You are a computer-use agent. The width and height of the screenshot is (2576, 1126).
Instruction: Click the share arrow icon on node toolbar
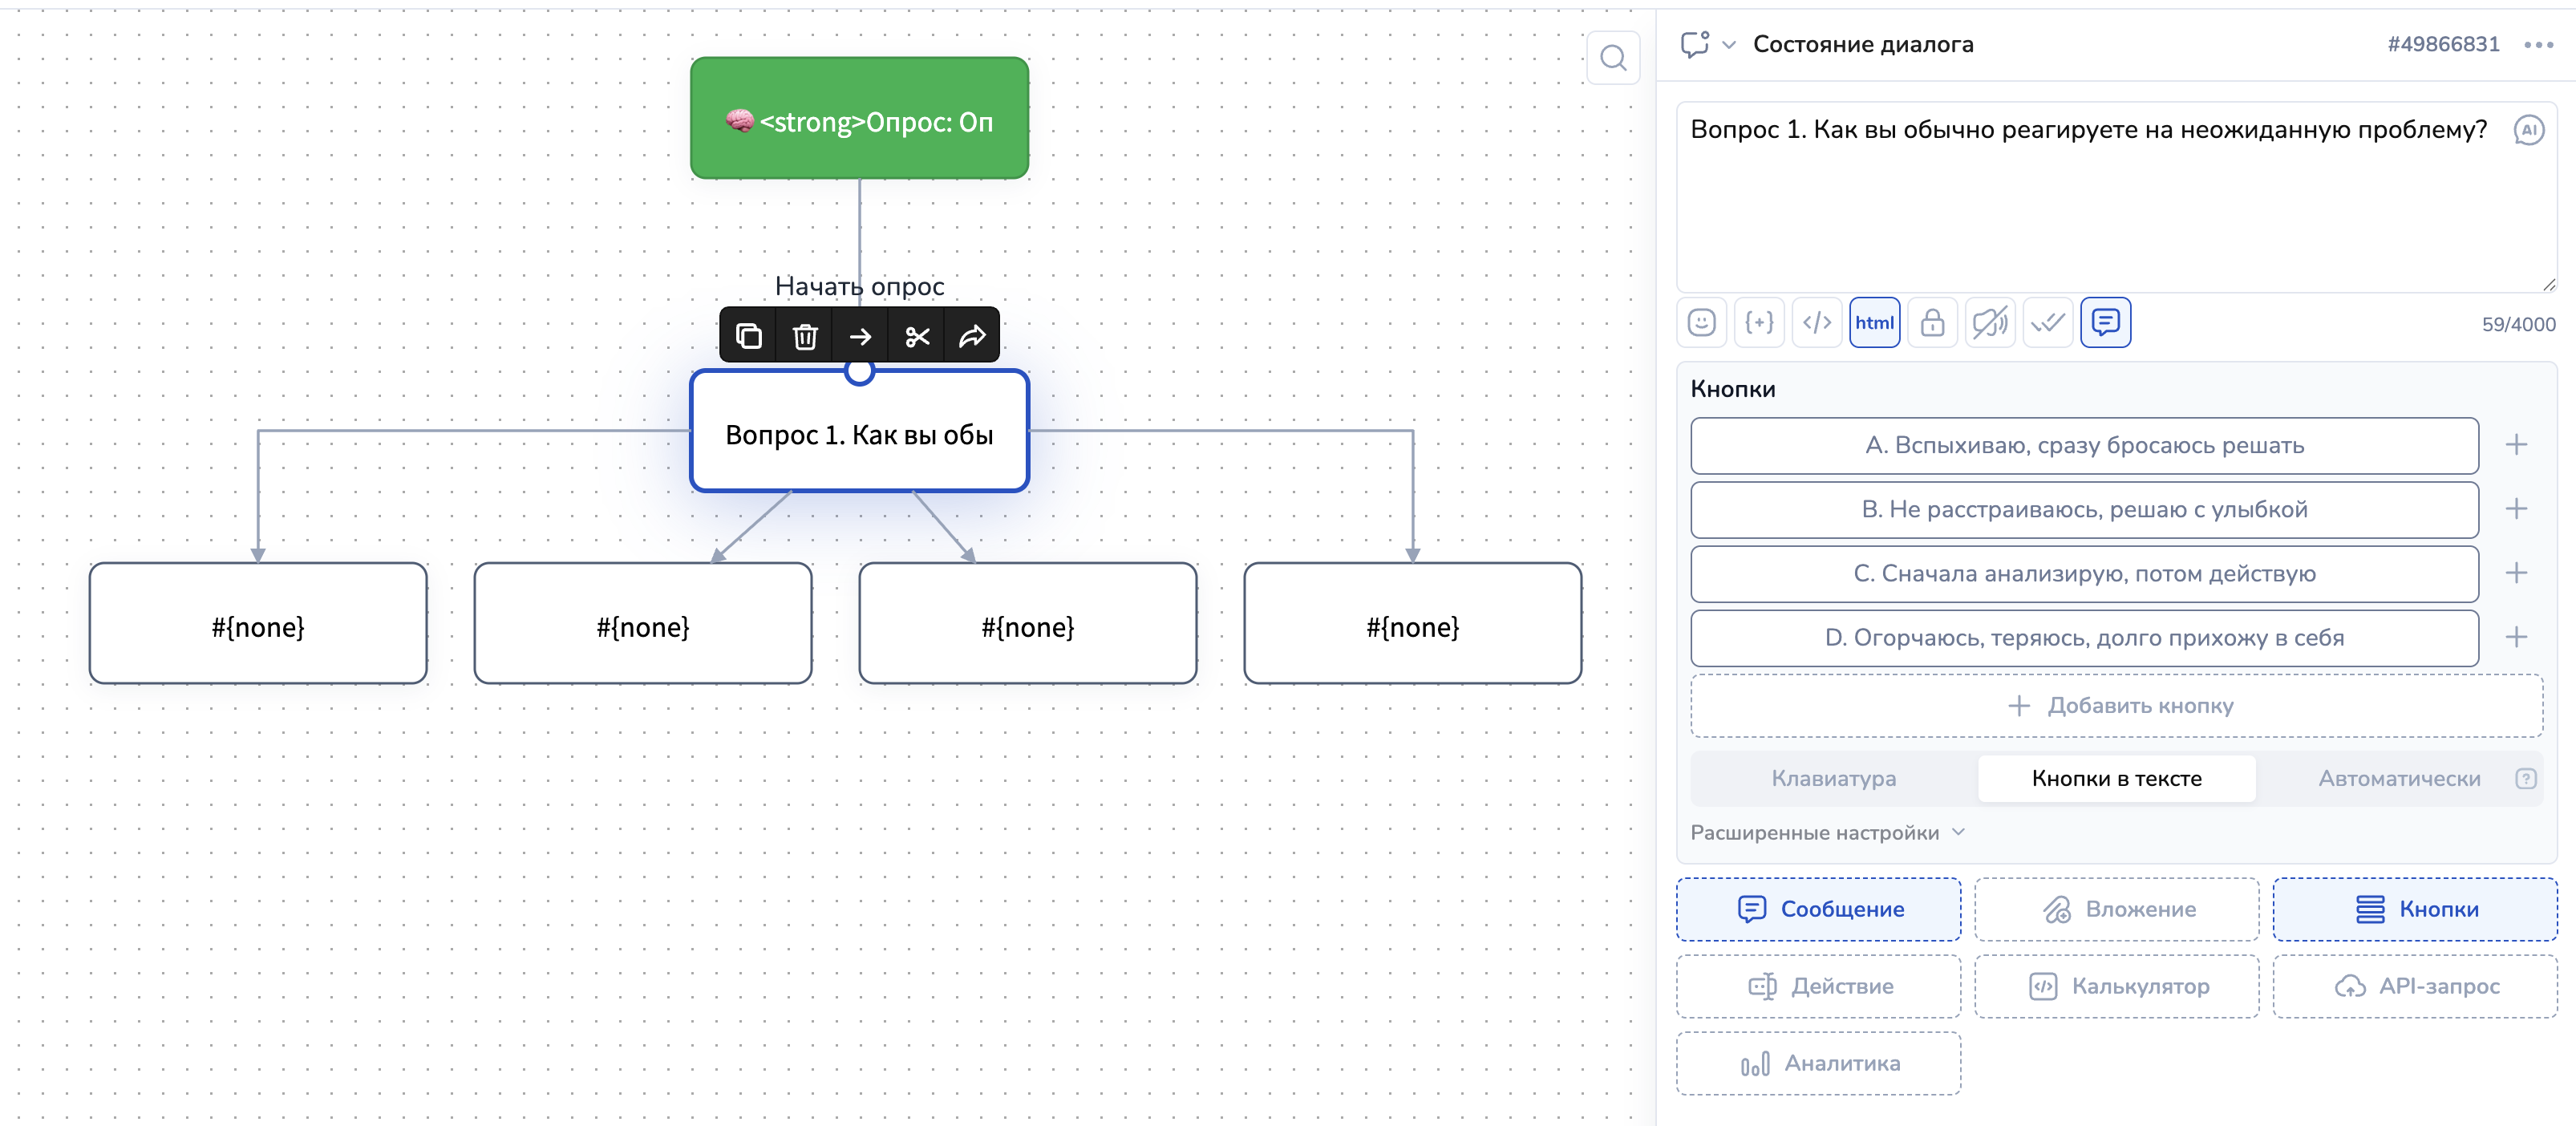tap(972, 336)
